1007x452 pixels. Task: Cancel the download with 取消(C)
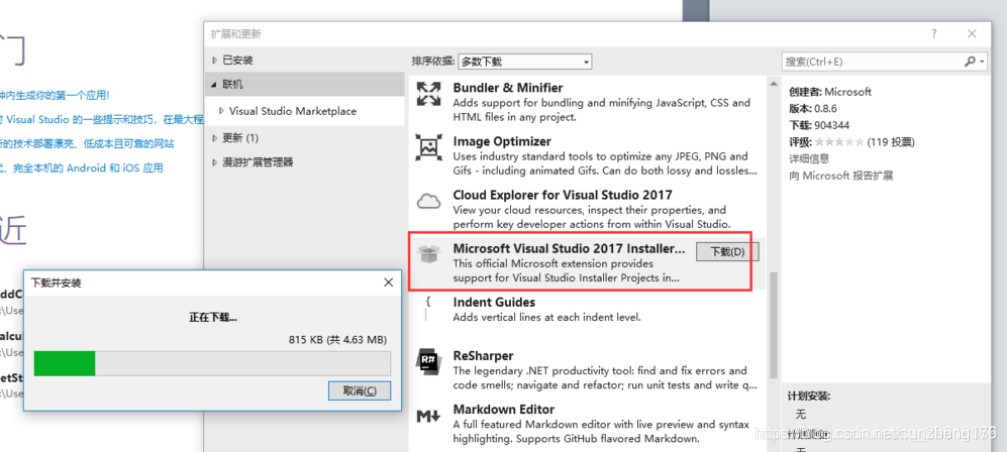point(359,390)
